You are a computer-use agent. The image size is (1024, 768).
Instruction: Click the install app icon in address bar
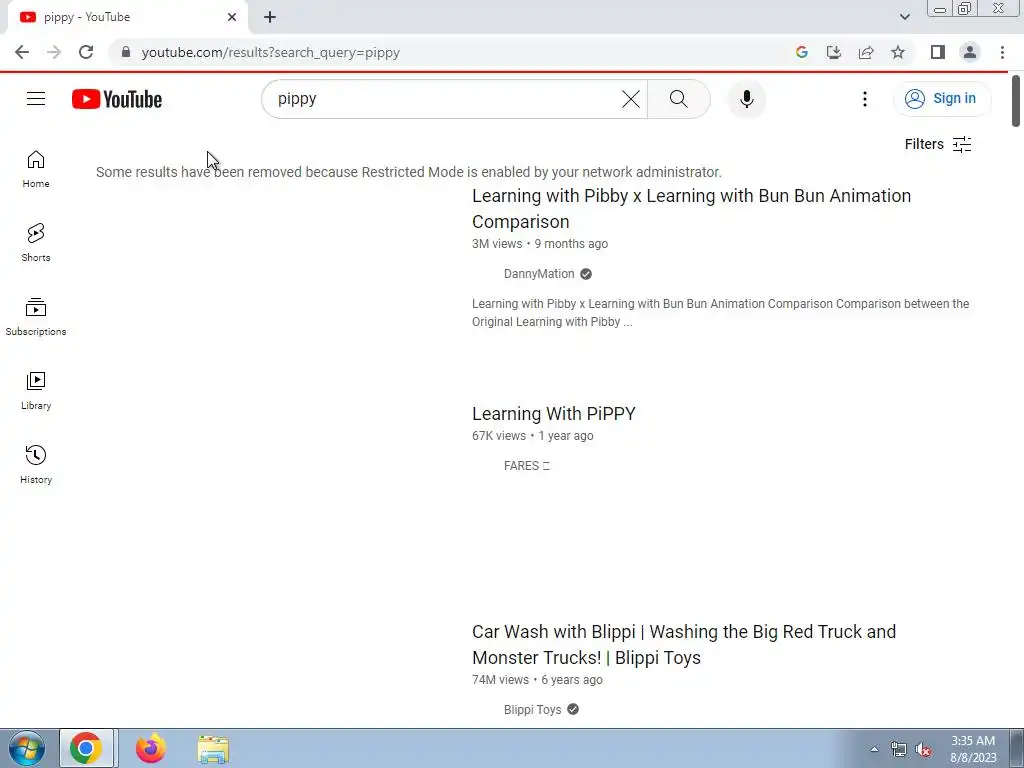(x=834, y=52)
